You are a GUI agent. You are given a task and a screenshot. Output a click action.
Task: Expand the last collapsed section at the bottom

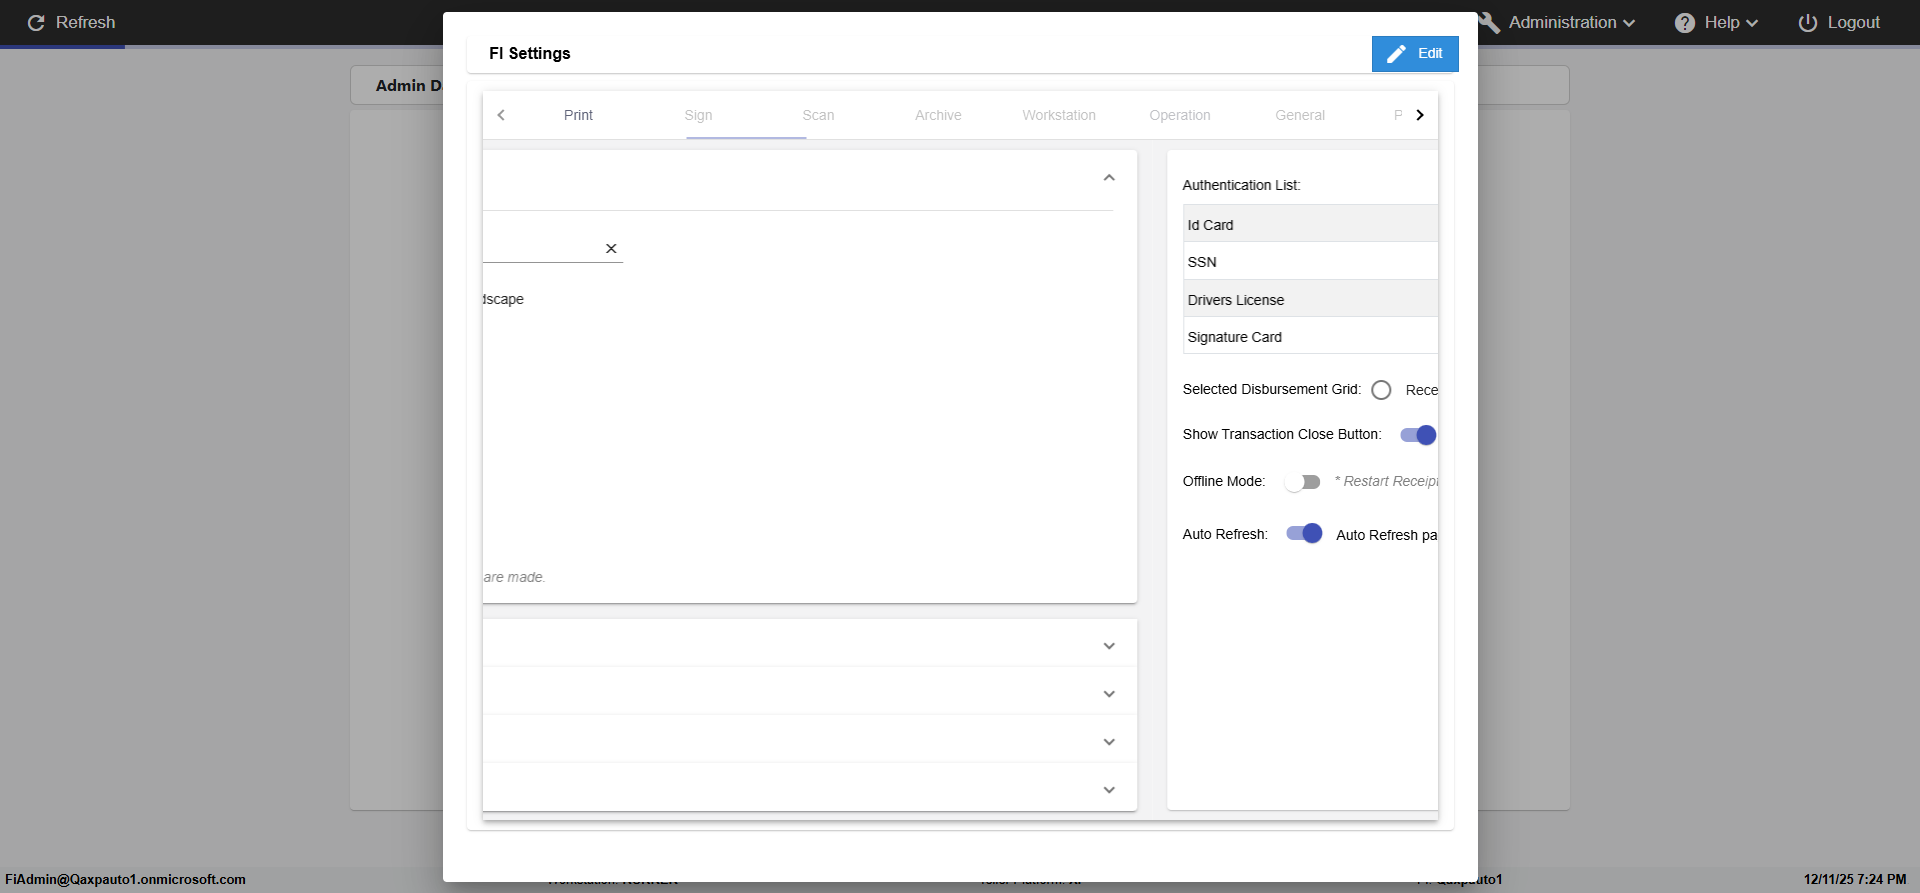(1109, 790)
